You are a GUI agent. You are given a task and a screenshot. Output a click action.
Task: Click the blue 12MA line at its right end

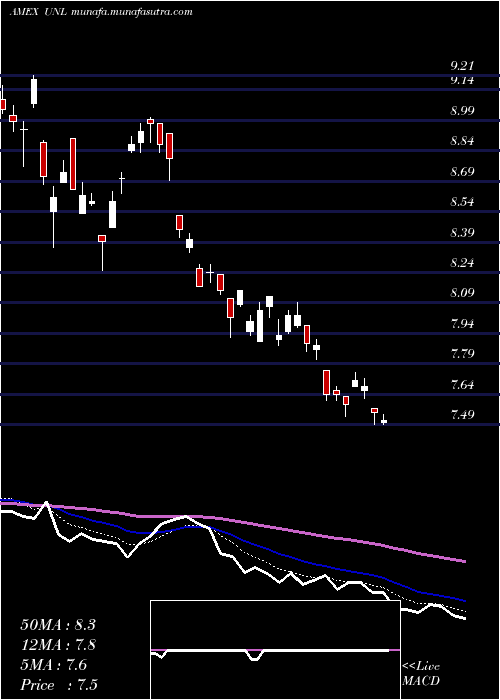point(464,600)
